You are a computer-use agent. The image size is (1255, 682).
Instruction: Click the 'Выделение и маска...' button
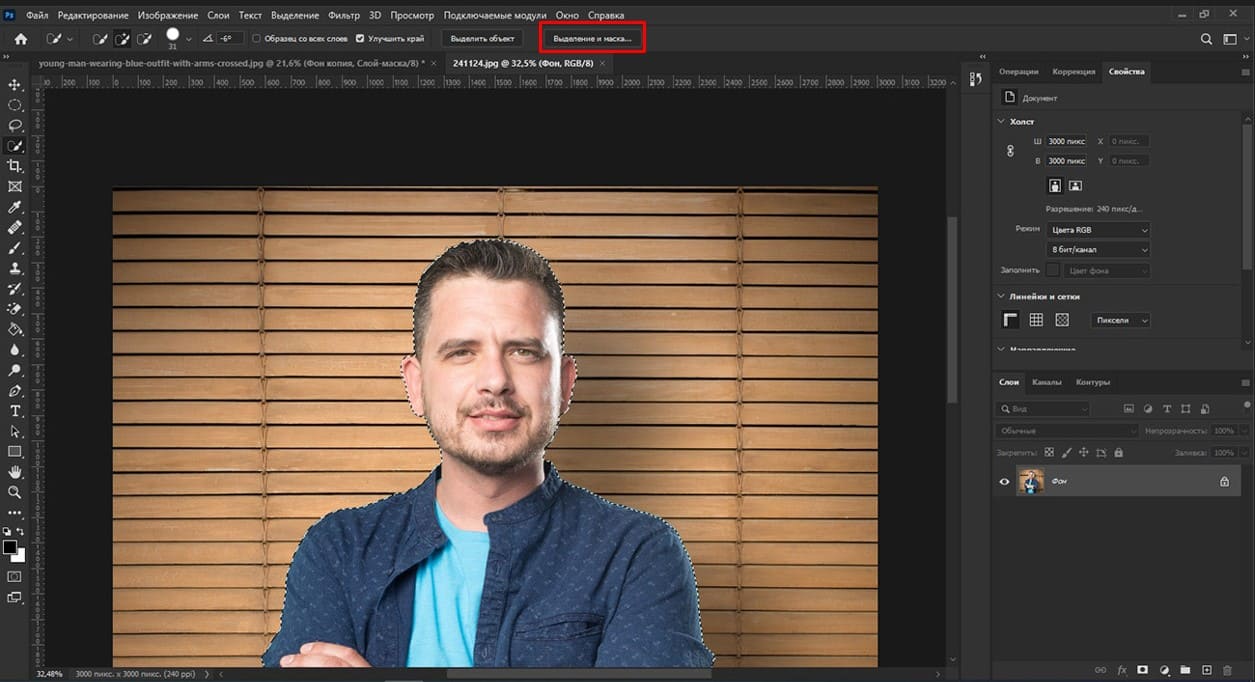[593, 38]
